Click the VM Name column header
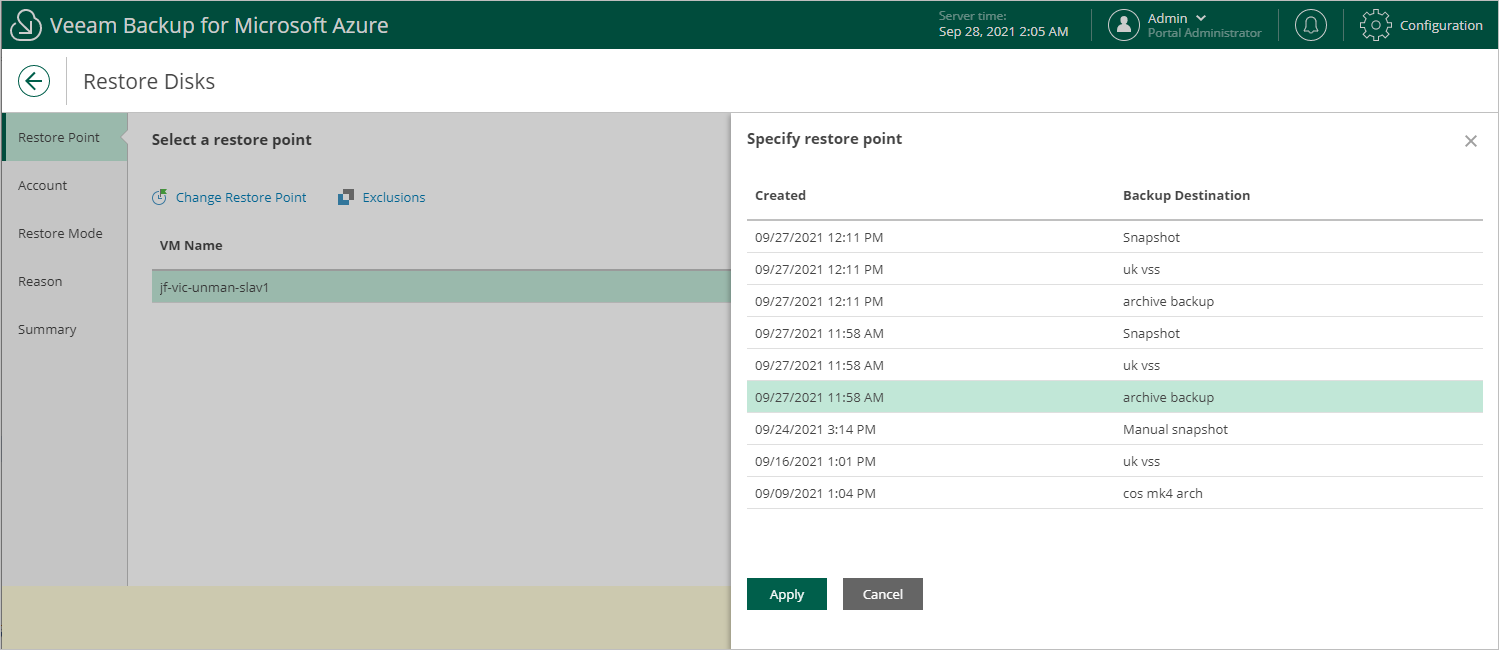 pyautogui.click(x=191, y=245)
